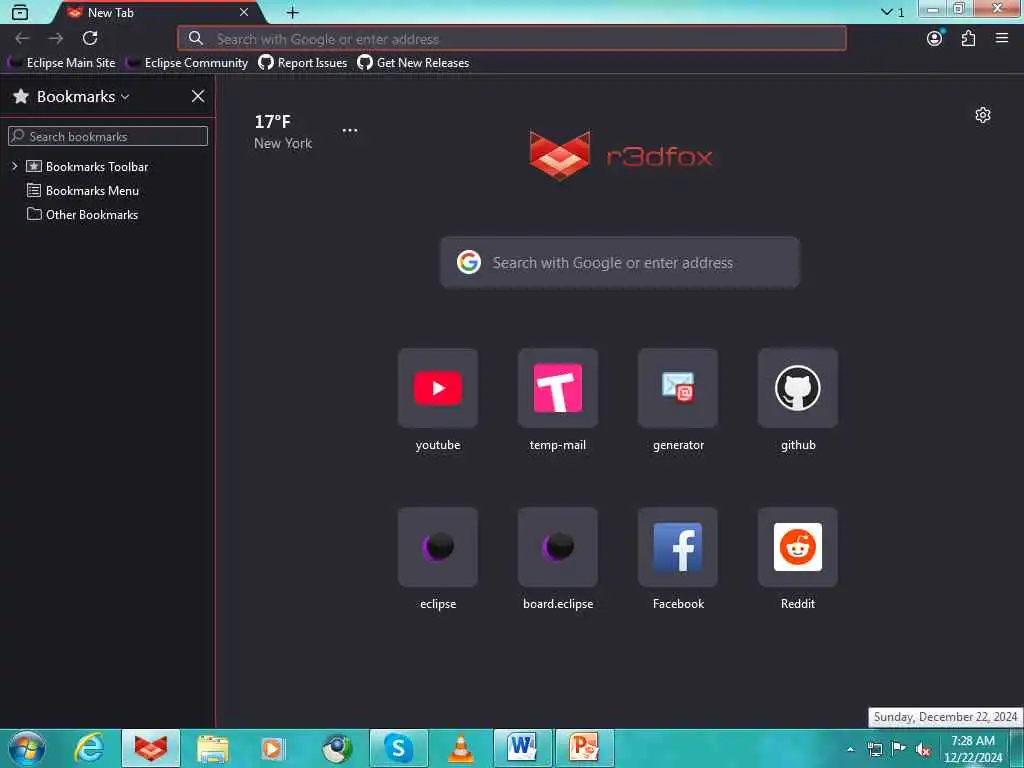
Task: Open Skype from the taskbar
Action: click(398, 748)
